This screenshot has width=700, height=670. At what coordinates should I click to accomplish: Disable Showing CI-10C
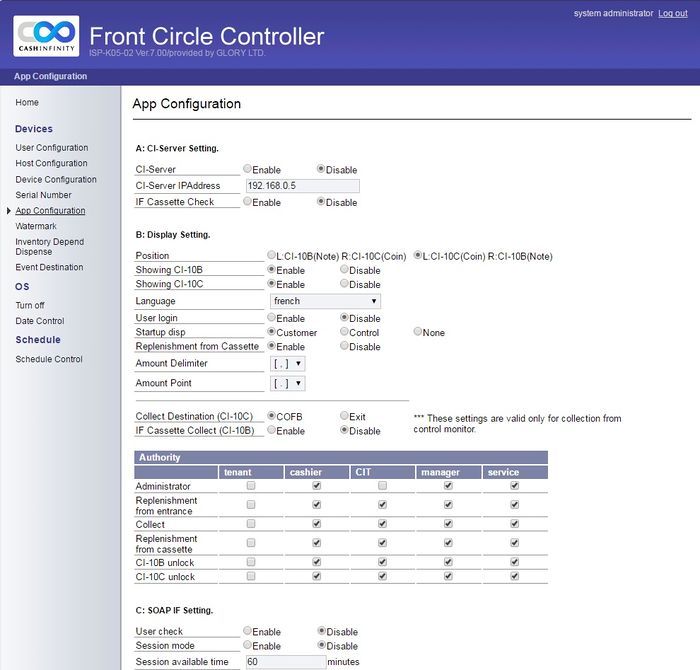(344, 283)
